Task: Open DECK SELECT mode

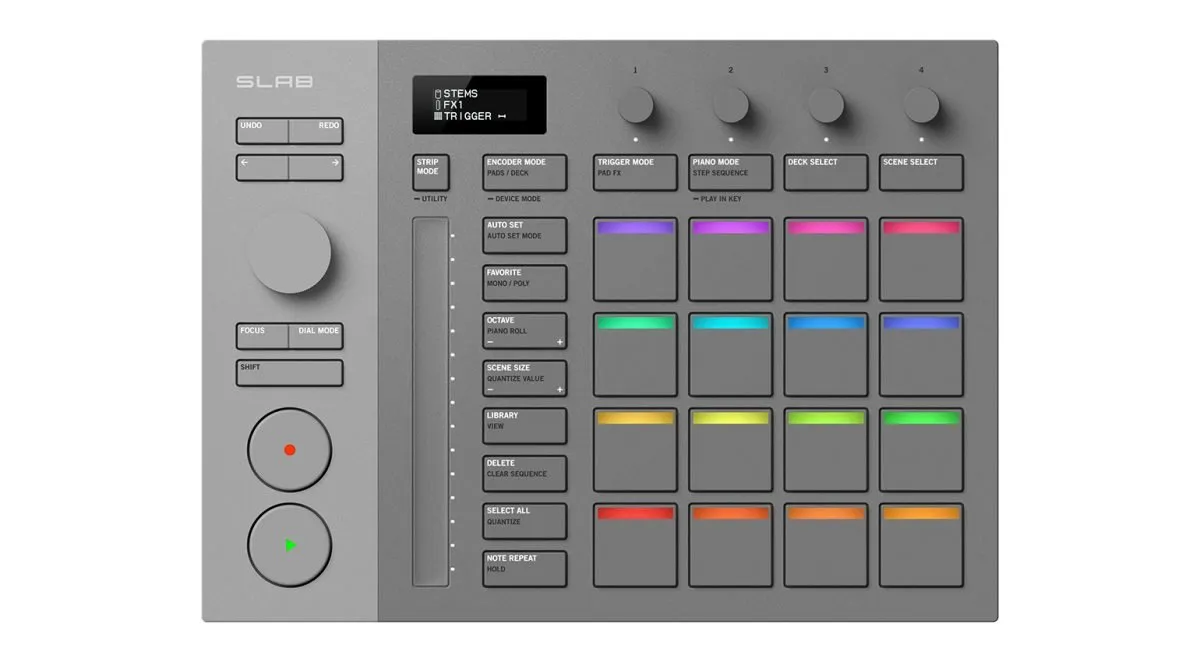Action: [x=825, y=172]
